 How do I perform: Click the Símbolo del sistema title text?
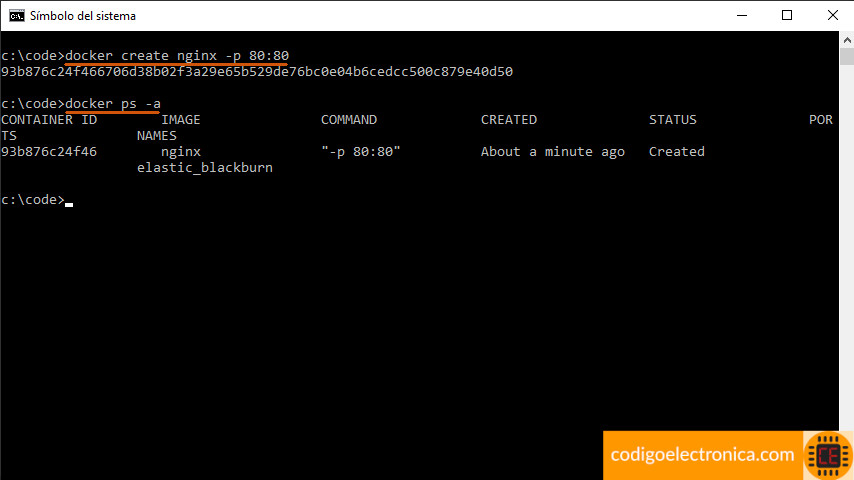click(x=83, y=16)
